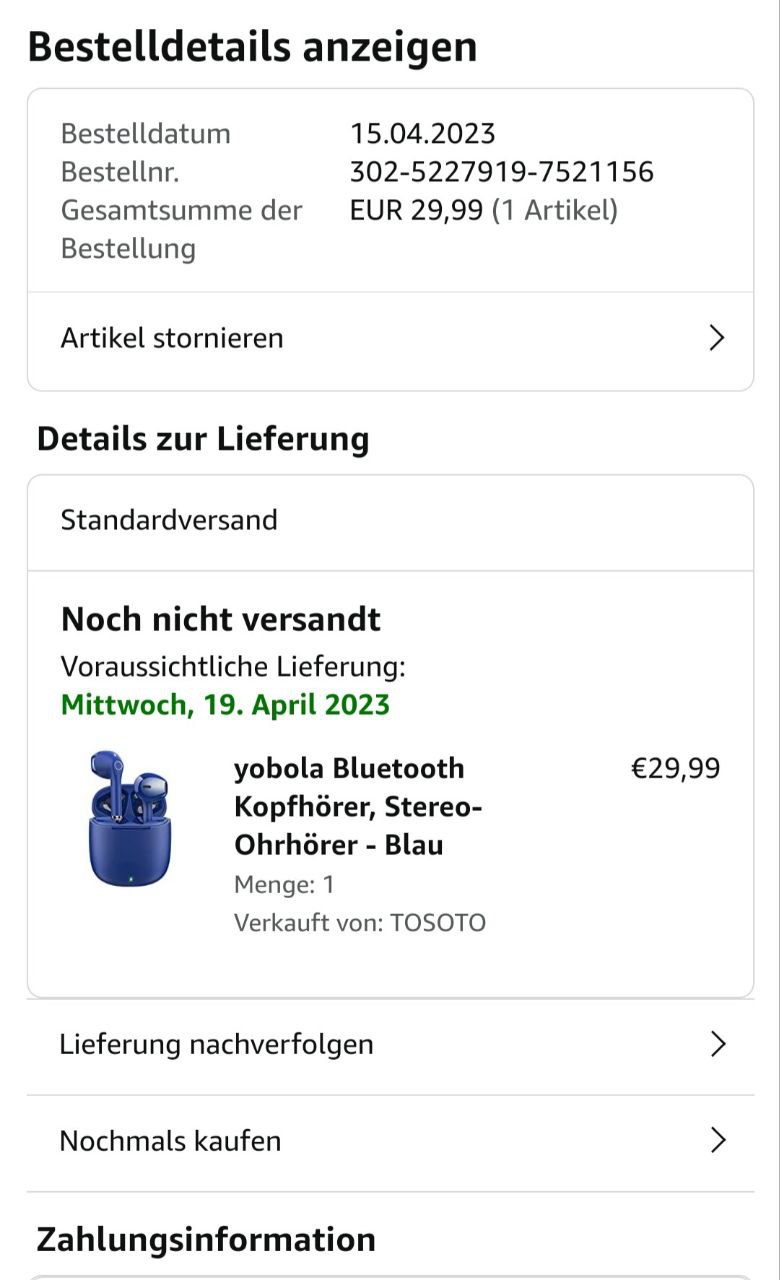This screenshot has width=780, height=1280.
Task: Open the Artikel stornieren row
Action: pyautogui.click(x=390, y=338)
